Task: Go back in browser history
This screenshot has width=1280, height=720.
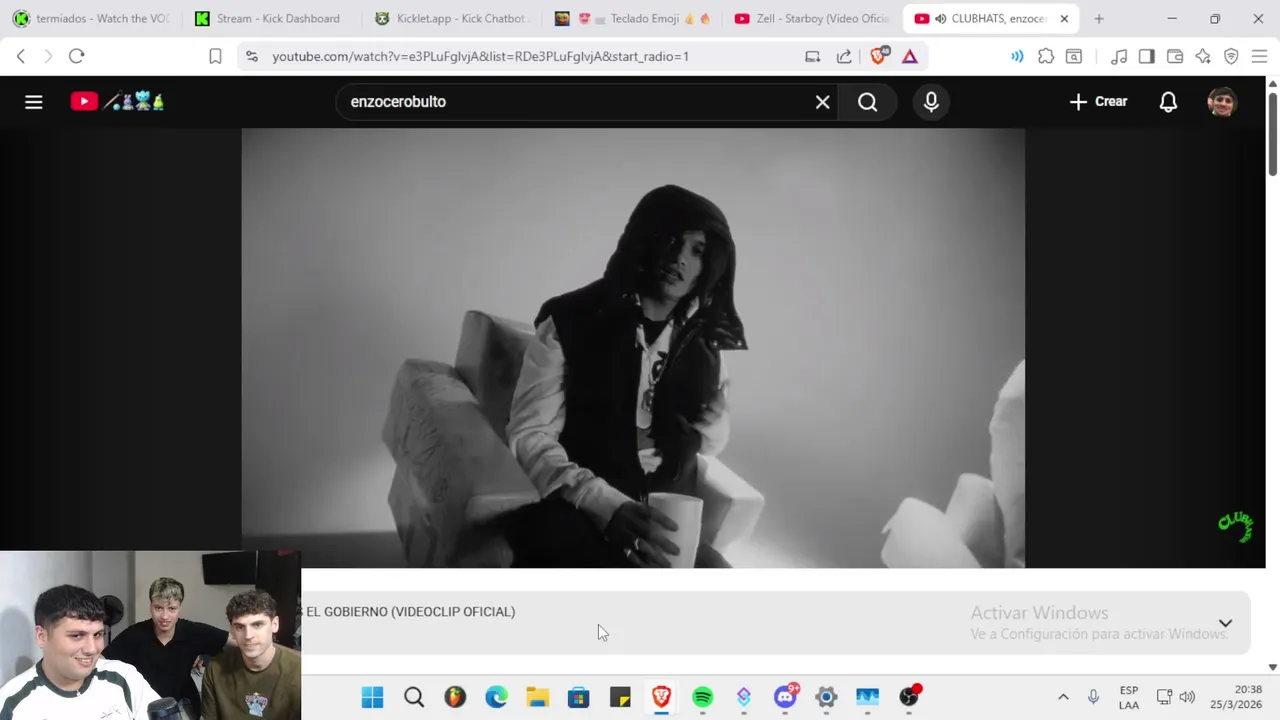Action: click(21, 56)
